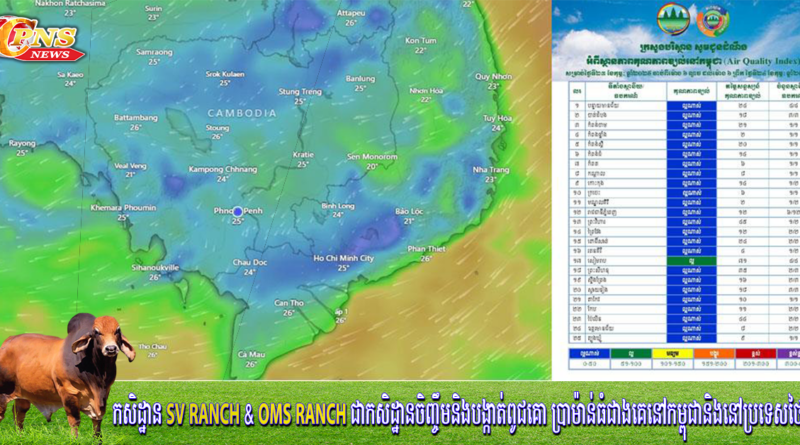Click the "Sen Monorom" label
This screenshot has width=800, height=445.
tap(372, 157)
